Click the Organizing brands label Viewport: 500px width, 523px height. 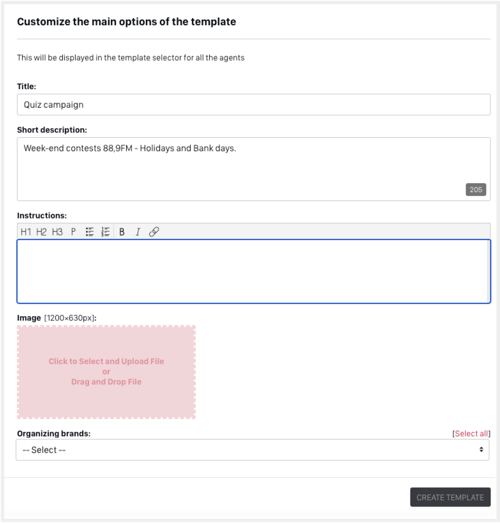(x=54, y=434)
